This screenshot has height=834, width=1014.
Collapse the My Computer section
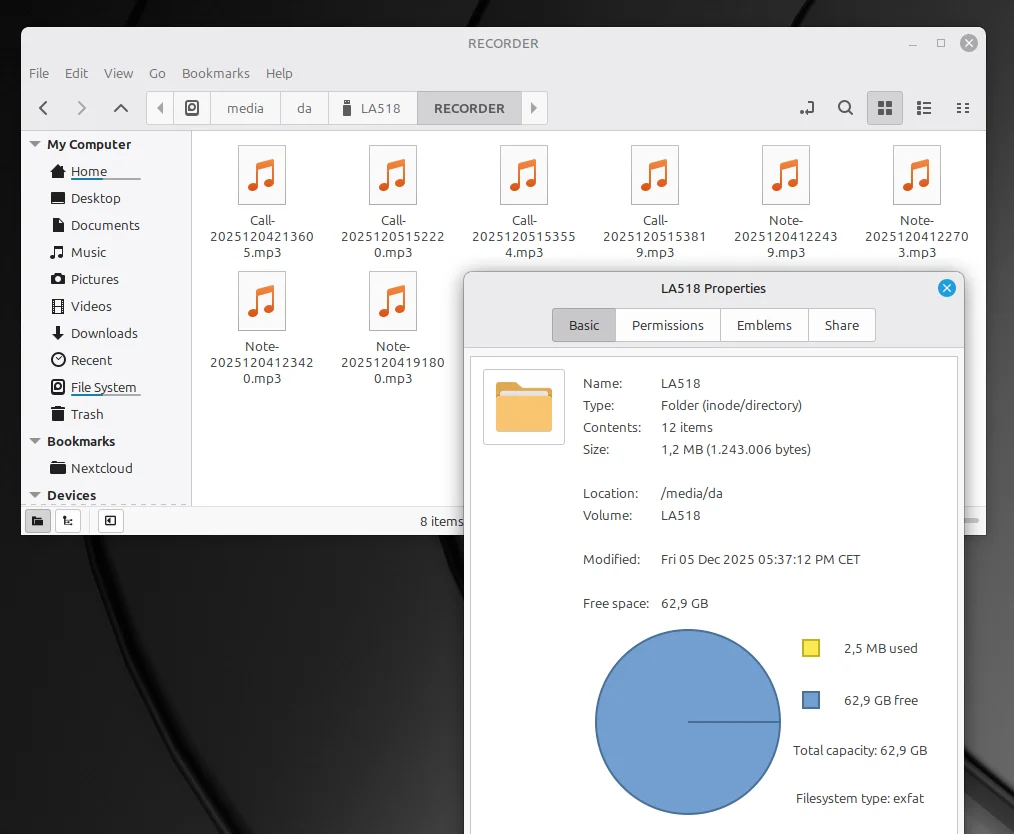click(x=35, y=145)
